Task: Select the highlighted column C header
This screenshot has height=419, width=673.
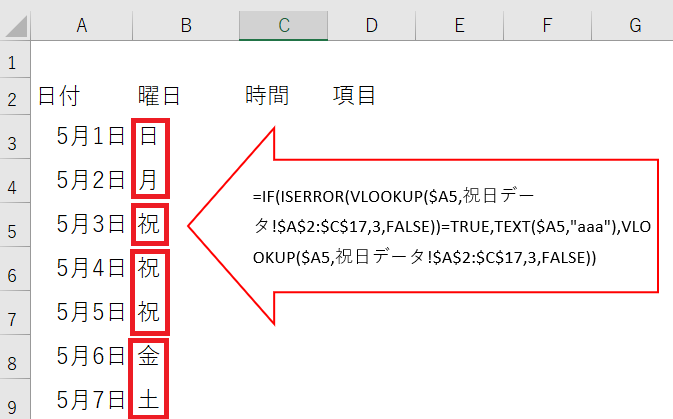Action: pos(284,25)
